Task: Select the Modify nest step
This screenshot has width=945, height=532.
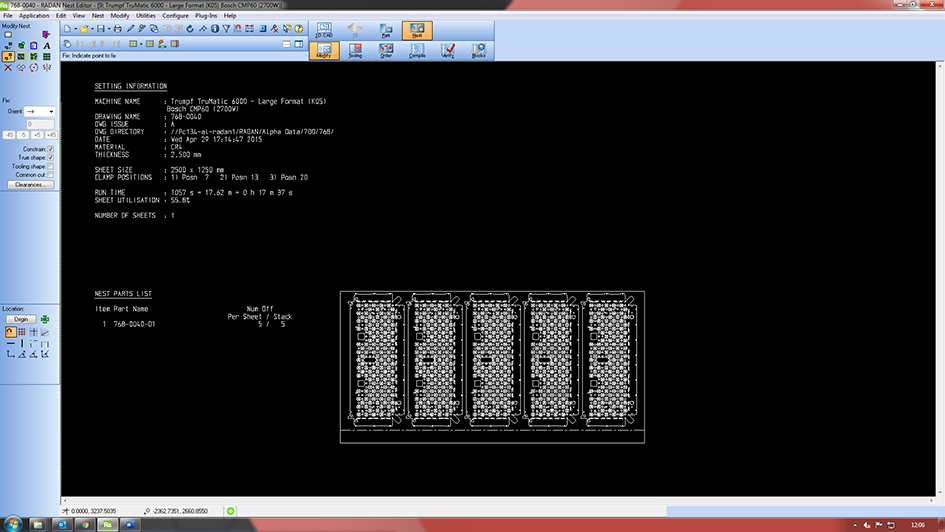Action: 324,51
